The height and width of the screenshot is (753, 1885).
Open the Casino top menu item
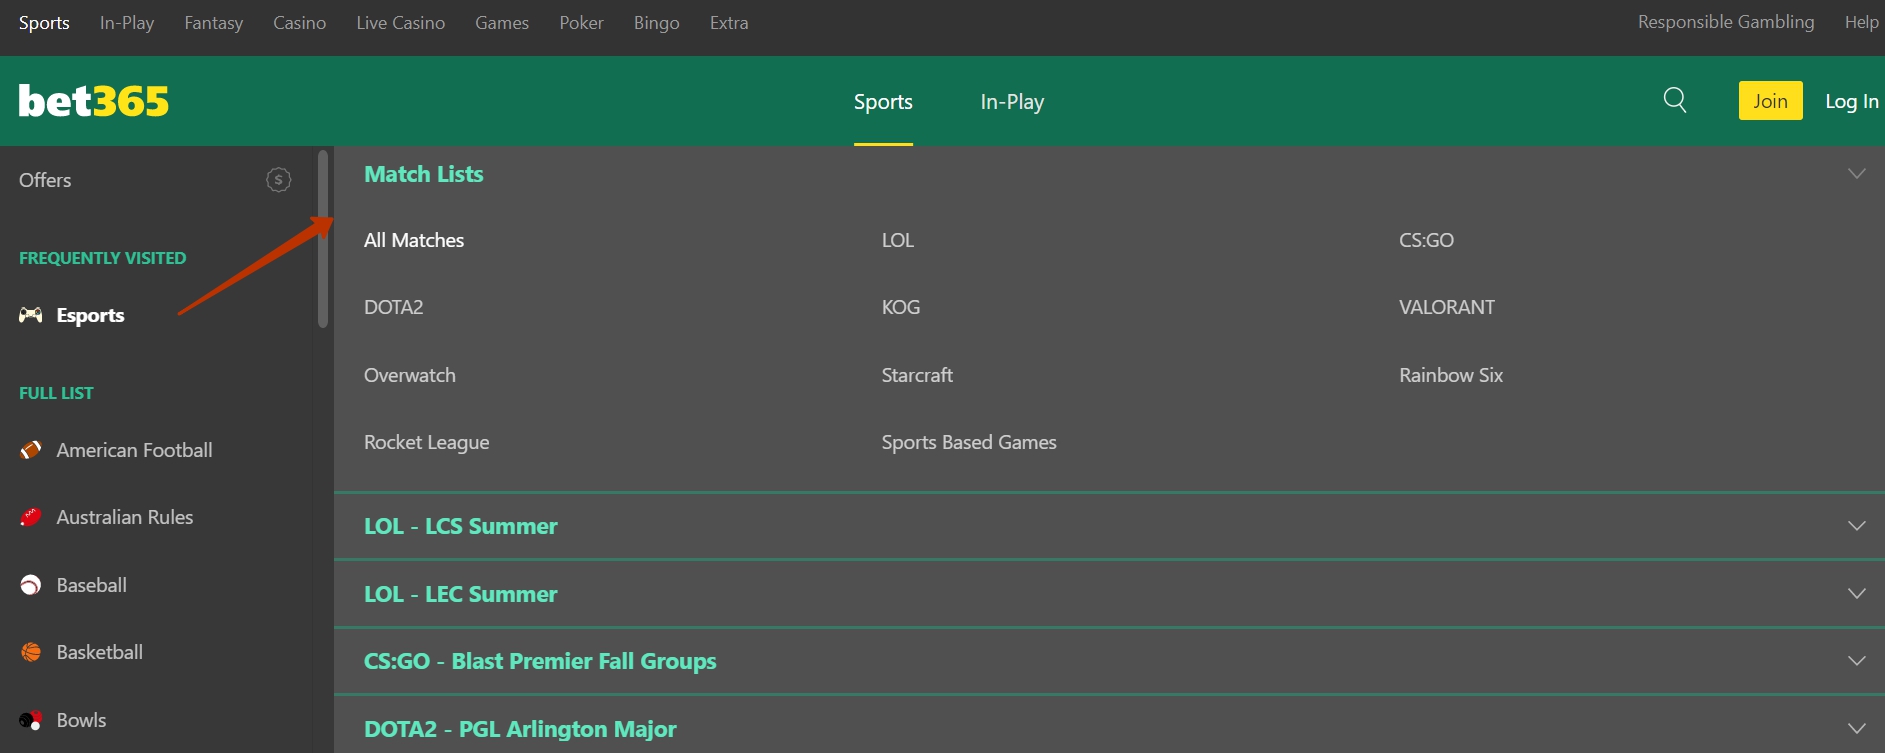point(299,23)
